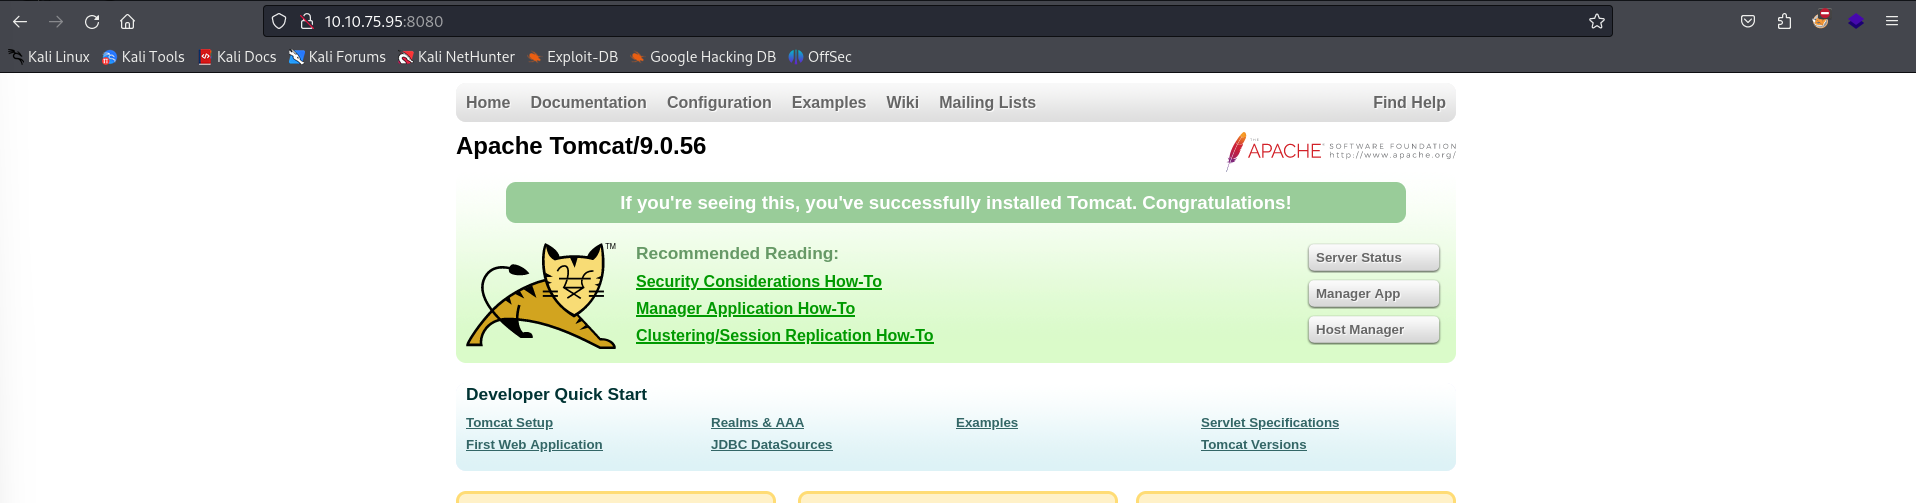This screenshot has height=503, width=1916.
Task: Click the fox extension icon with red badge
Action: pos(1820,20)
